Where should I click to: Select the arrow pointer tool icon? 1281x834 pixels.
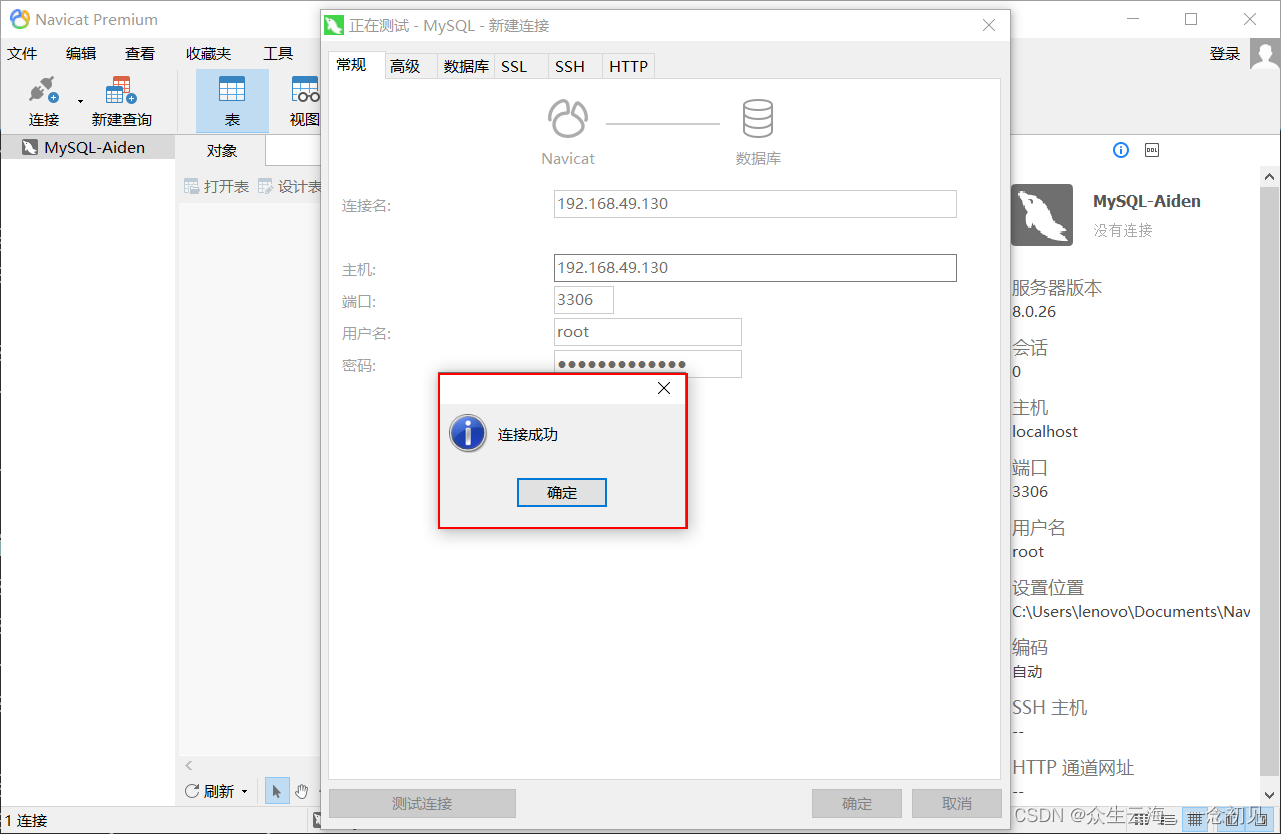[x=277, y=791]
